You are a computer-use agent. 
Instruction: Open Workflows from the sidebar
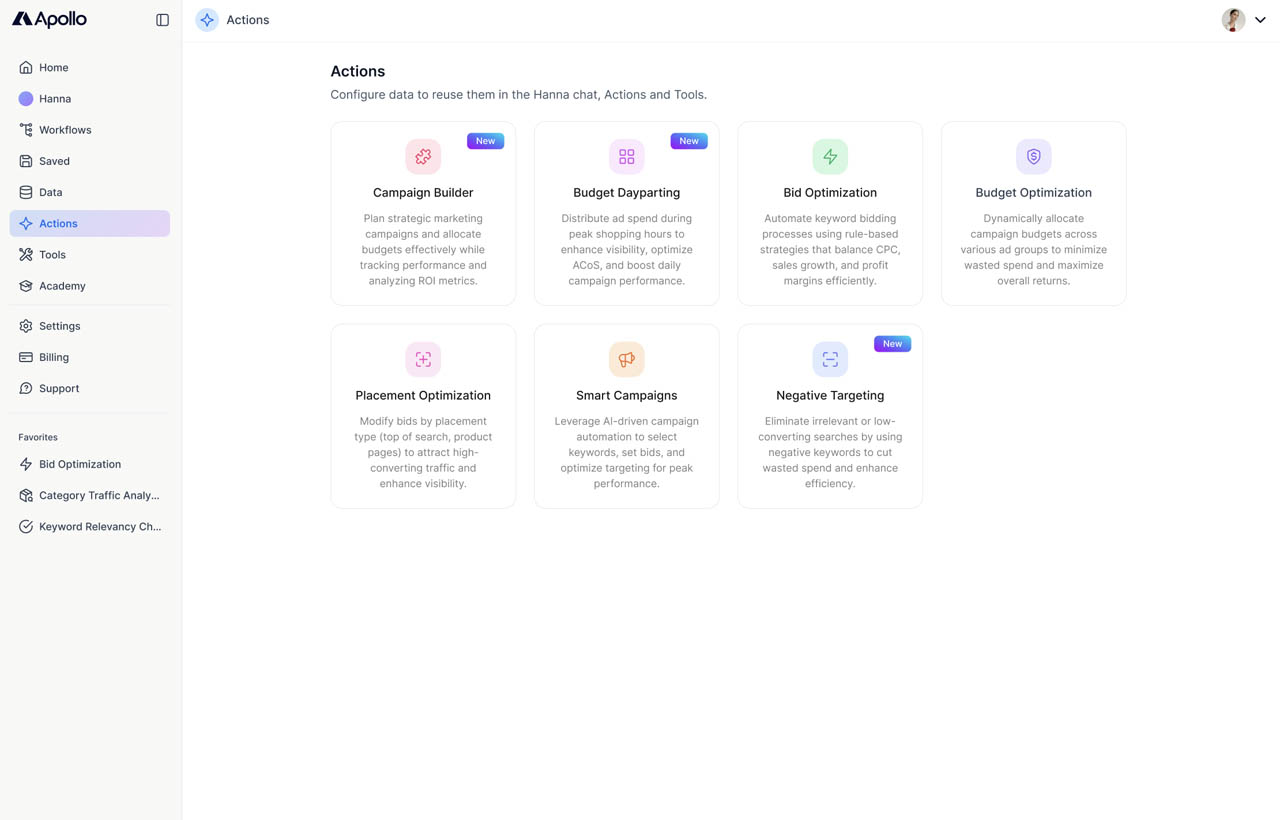(x=64, y=130)
